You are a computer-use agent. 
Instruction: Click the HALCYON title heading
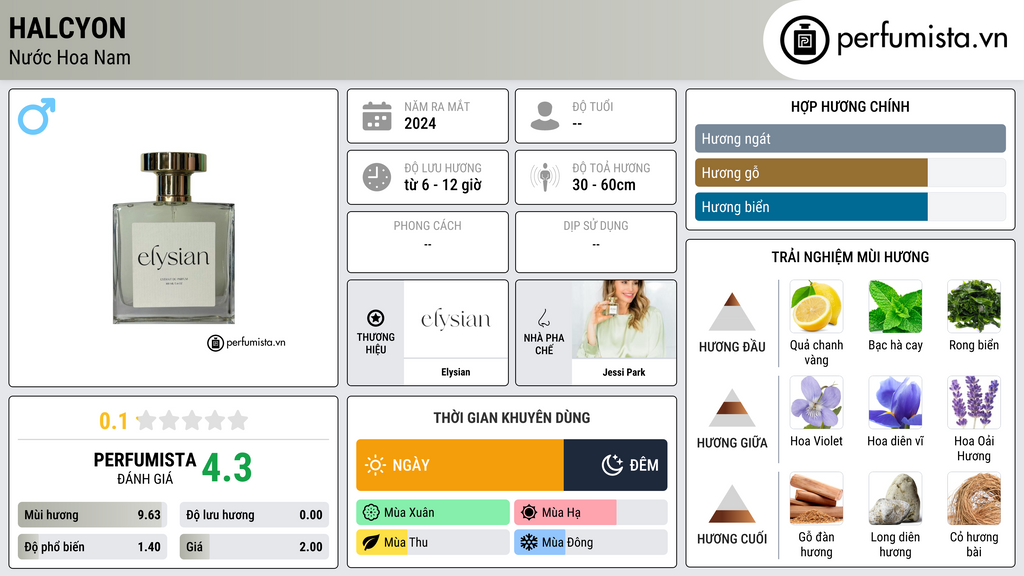(67, 28)
